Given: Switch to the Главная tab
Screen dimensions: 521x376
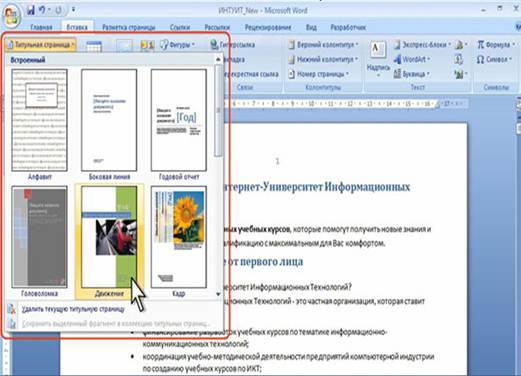Looking at the screenshot, I should [41, 27].
